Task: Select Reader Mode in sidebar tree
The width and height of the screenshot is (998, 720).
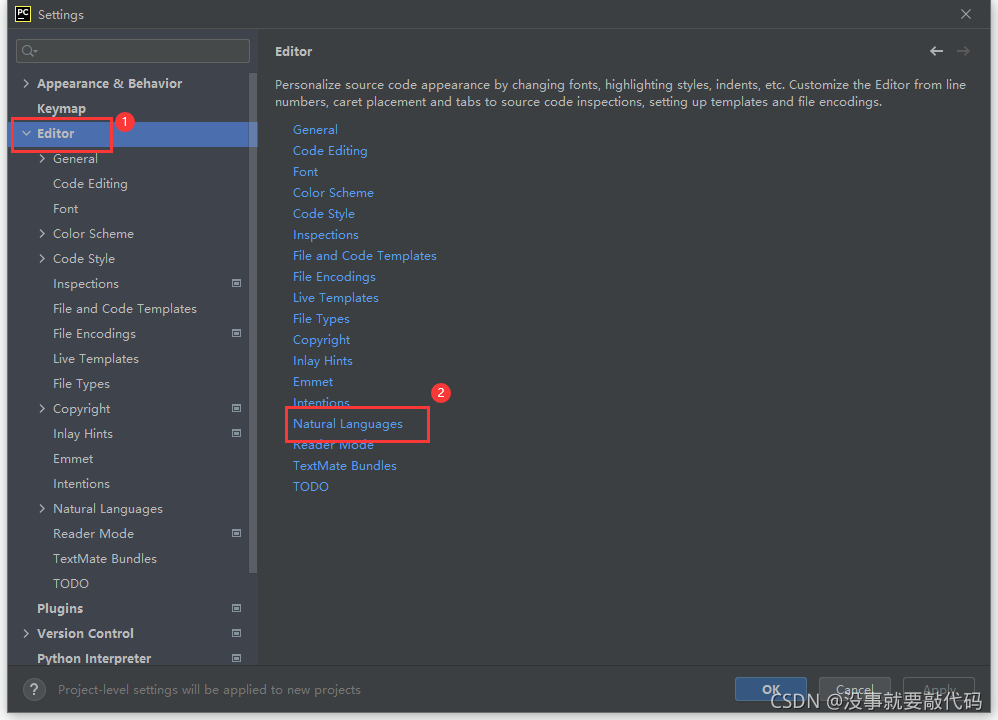Action: pyautogui.click(x=94, y=533)
